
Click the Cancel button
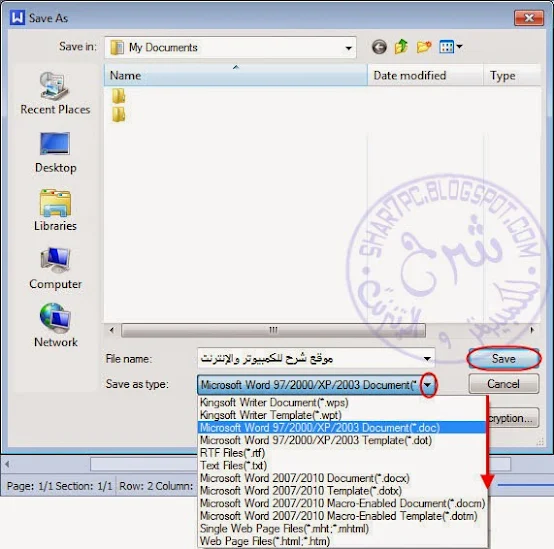pyautogui.click(x=504, y=384)
